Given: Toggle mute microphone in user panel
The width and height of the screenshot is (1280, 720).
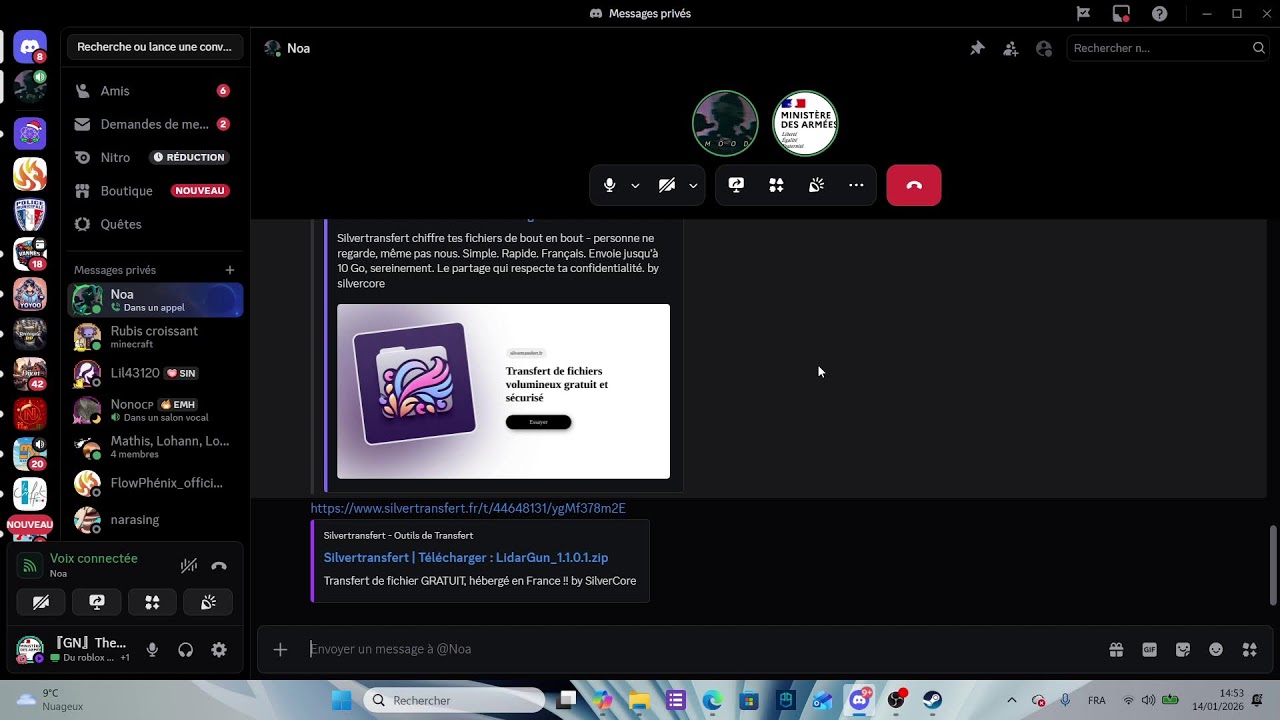Looking at the screenshot, I should point(152,650).
